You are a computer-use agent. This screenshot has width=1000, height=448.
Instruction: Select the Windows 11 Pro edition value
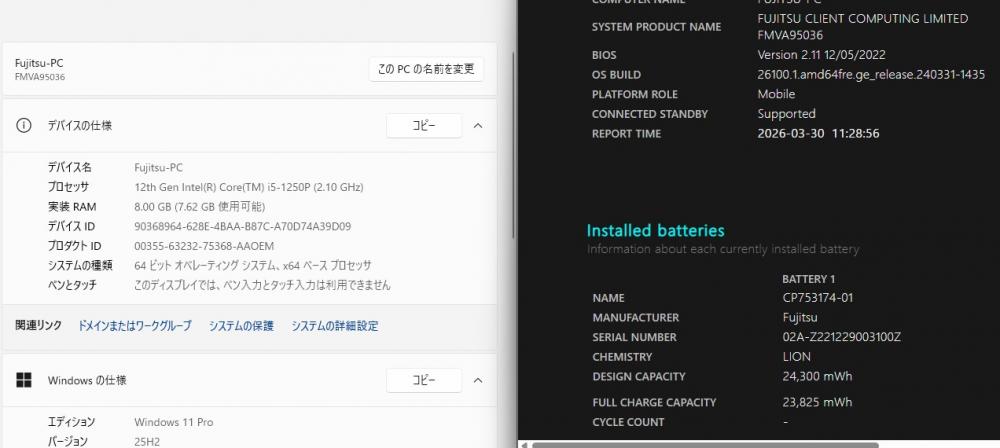click(x=173, y=422)
